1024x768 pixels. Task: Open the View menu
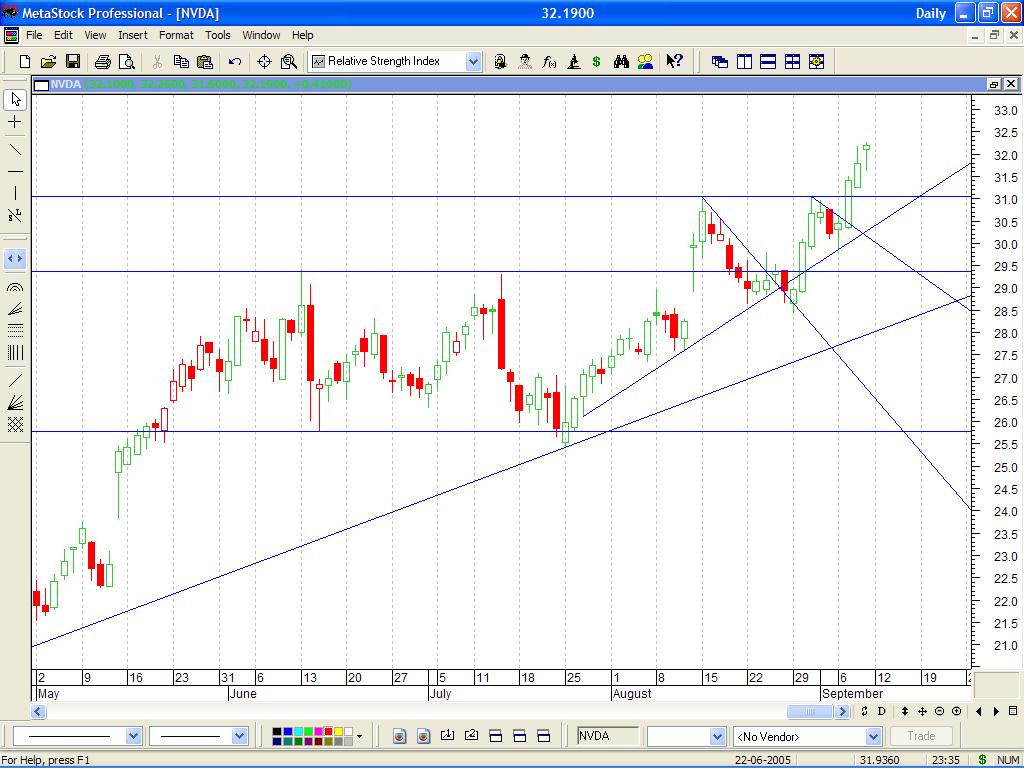[x=95, y=35]
